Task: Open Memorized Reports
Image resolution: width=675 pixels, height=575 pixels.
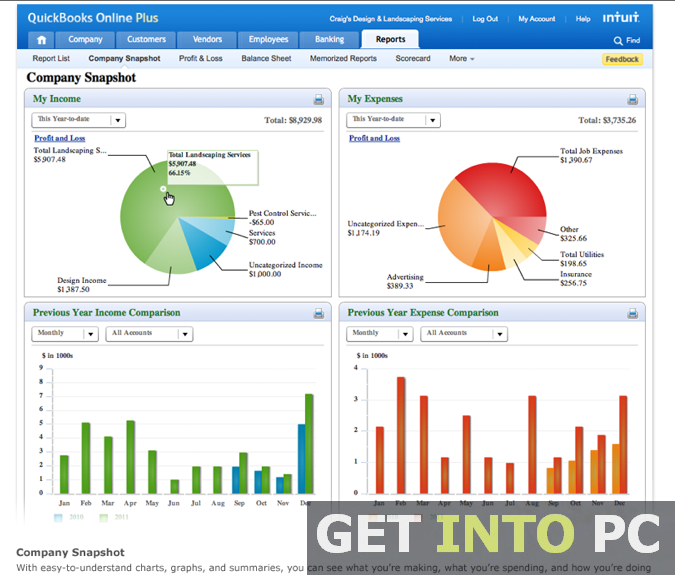Action: [343, 59]
